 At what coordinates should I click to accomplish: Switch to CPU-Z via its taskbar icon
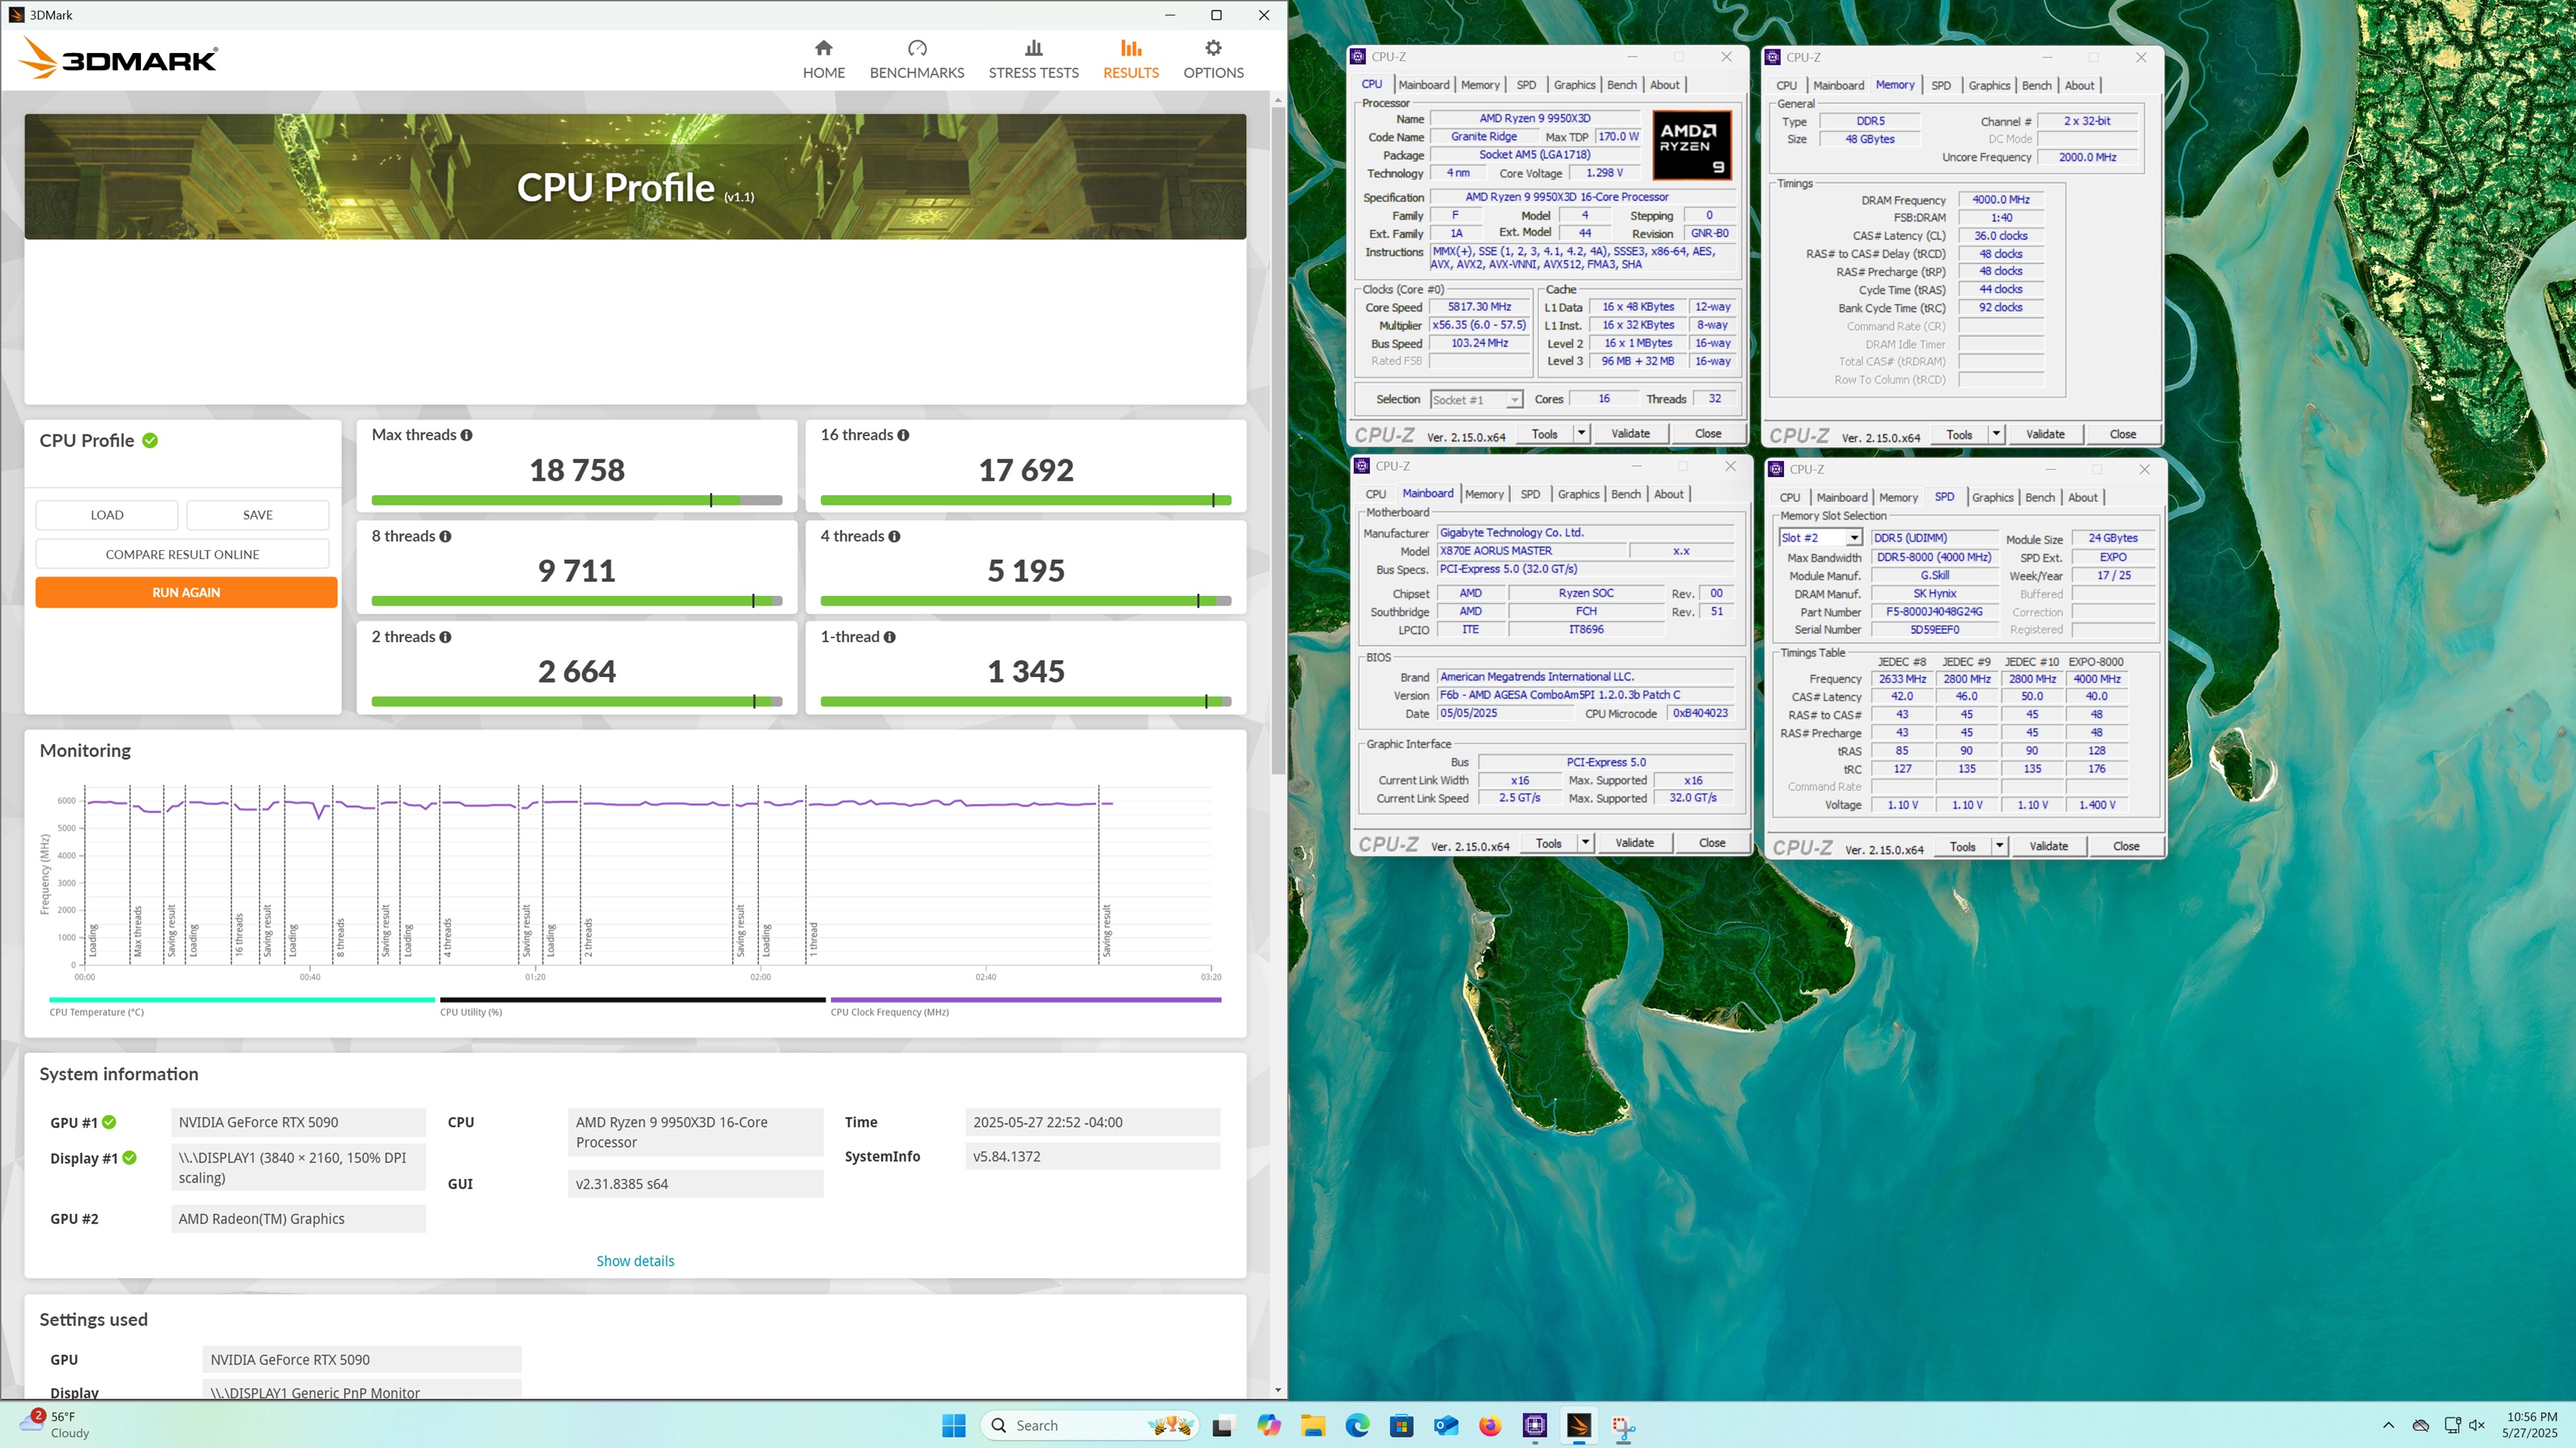[1535, 1425]
